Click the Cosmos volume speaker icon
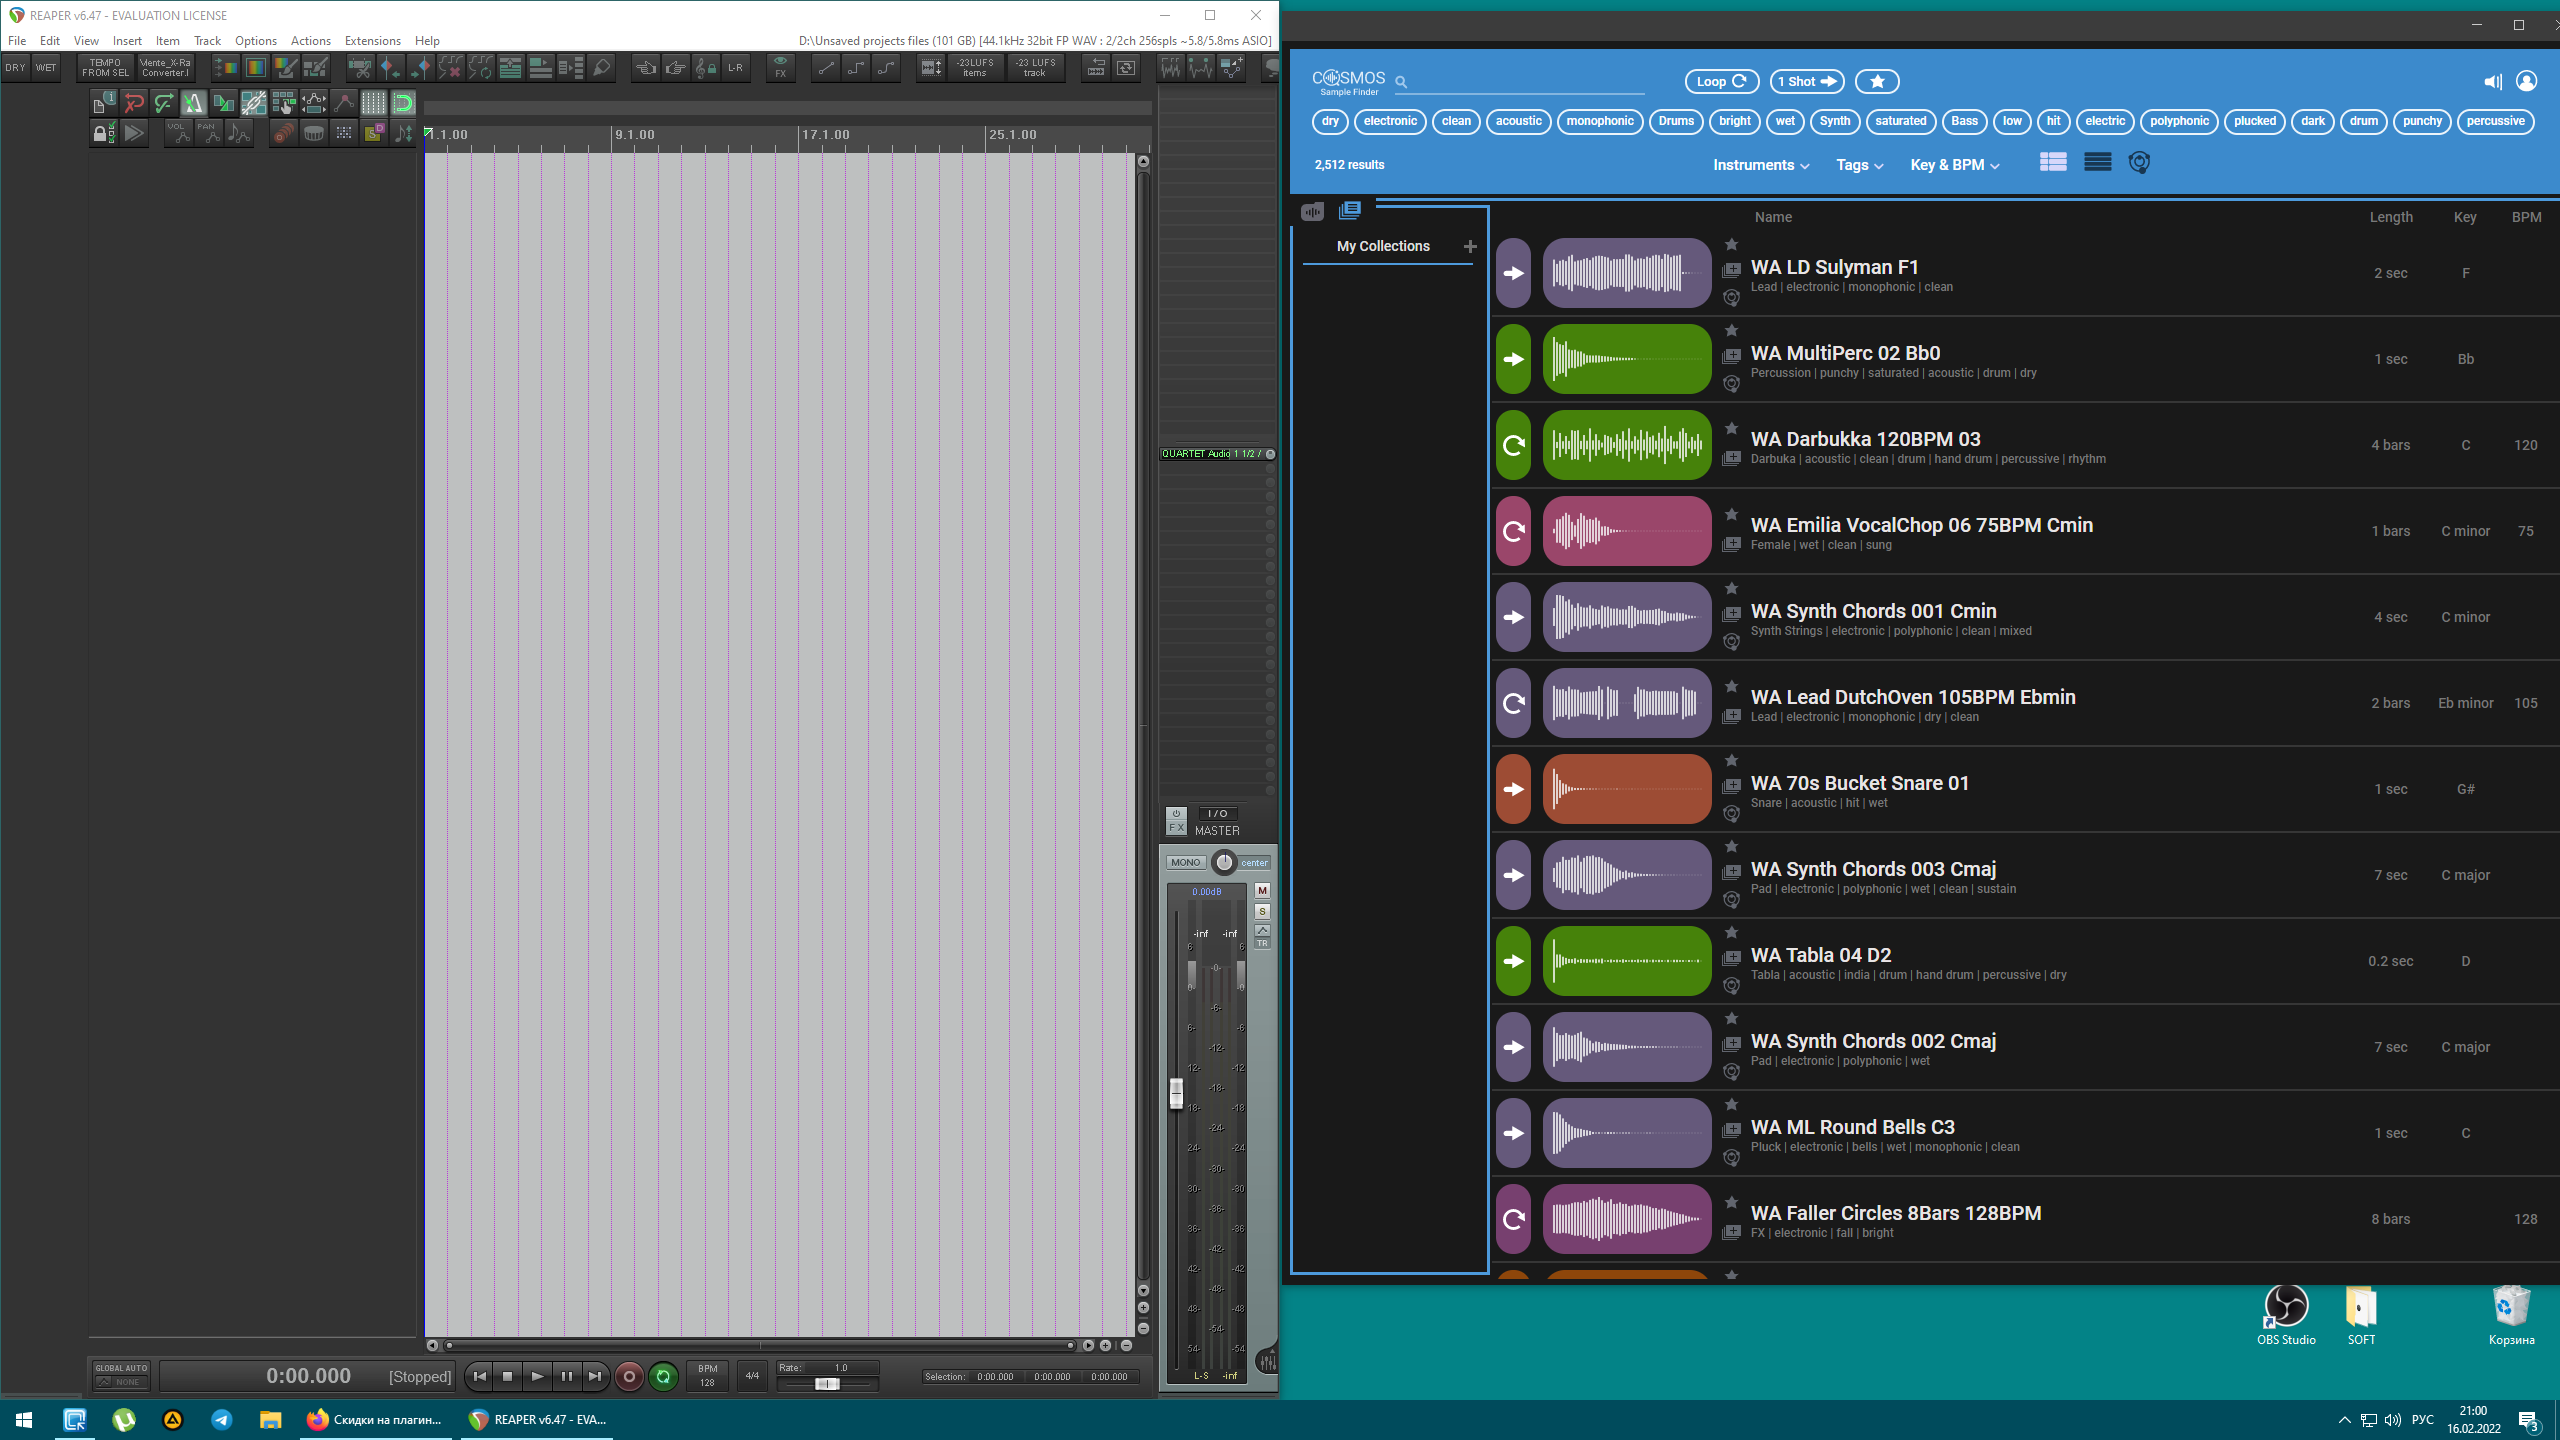2560x1440 pixels. coord(2492,82)
